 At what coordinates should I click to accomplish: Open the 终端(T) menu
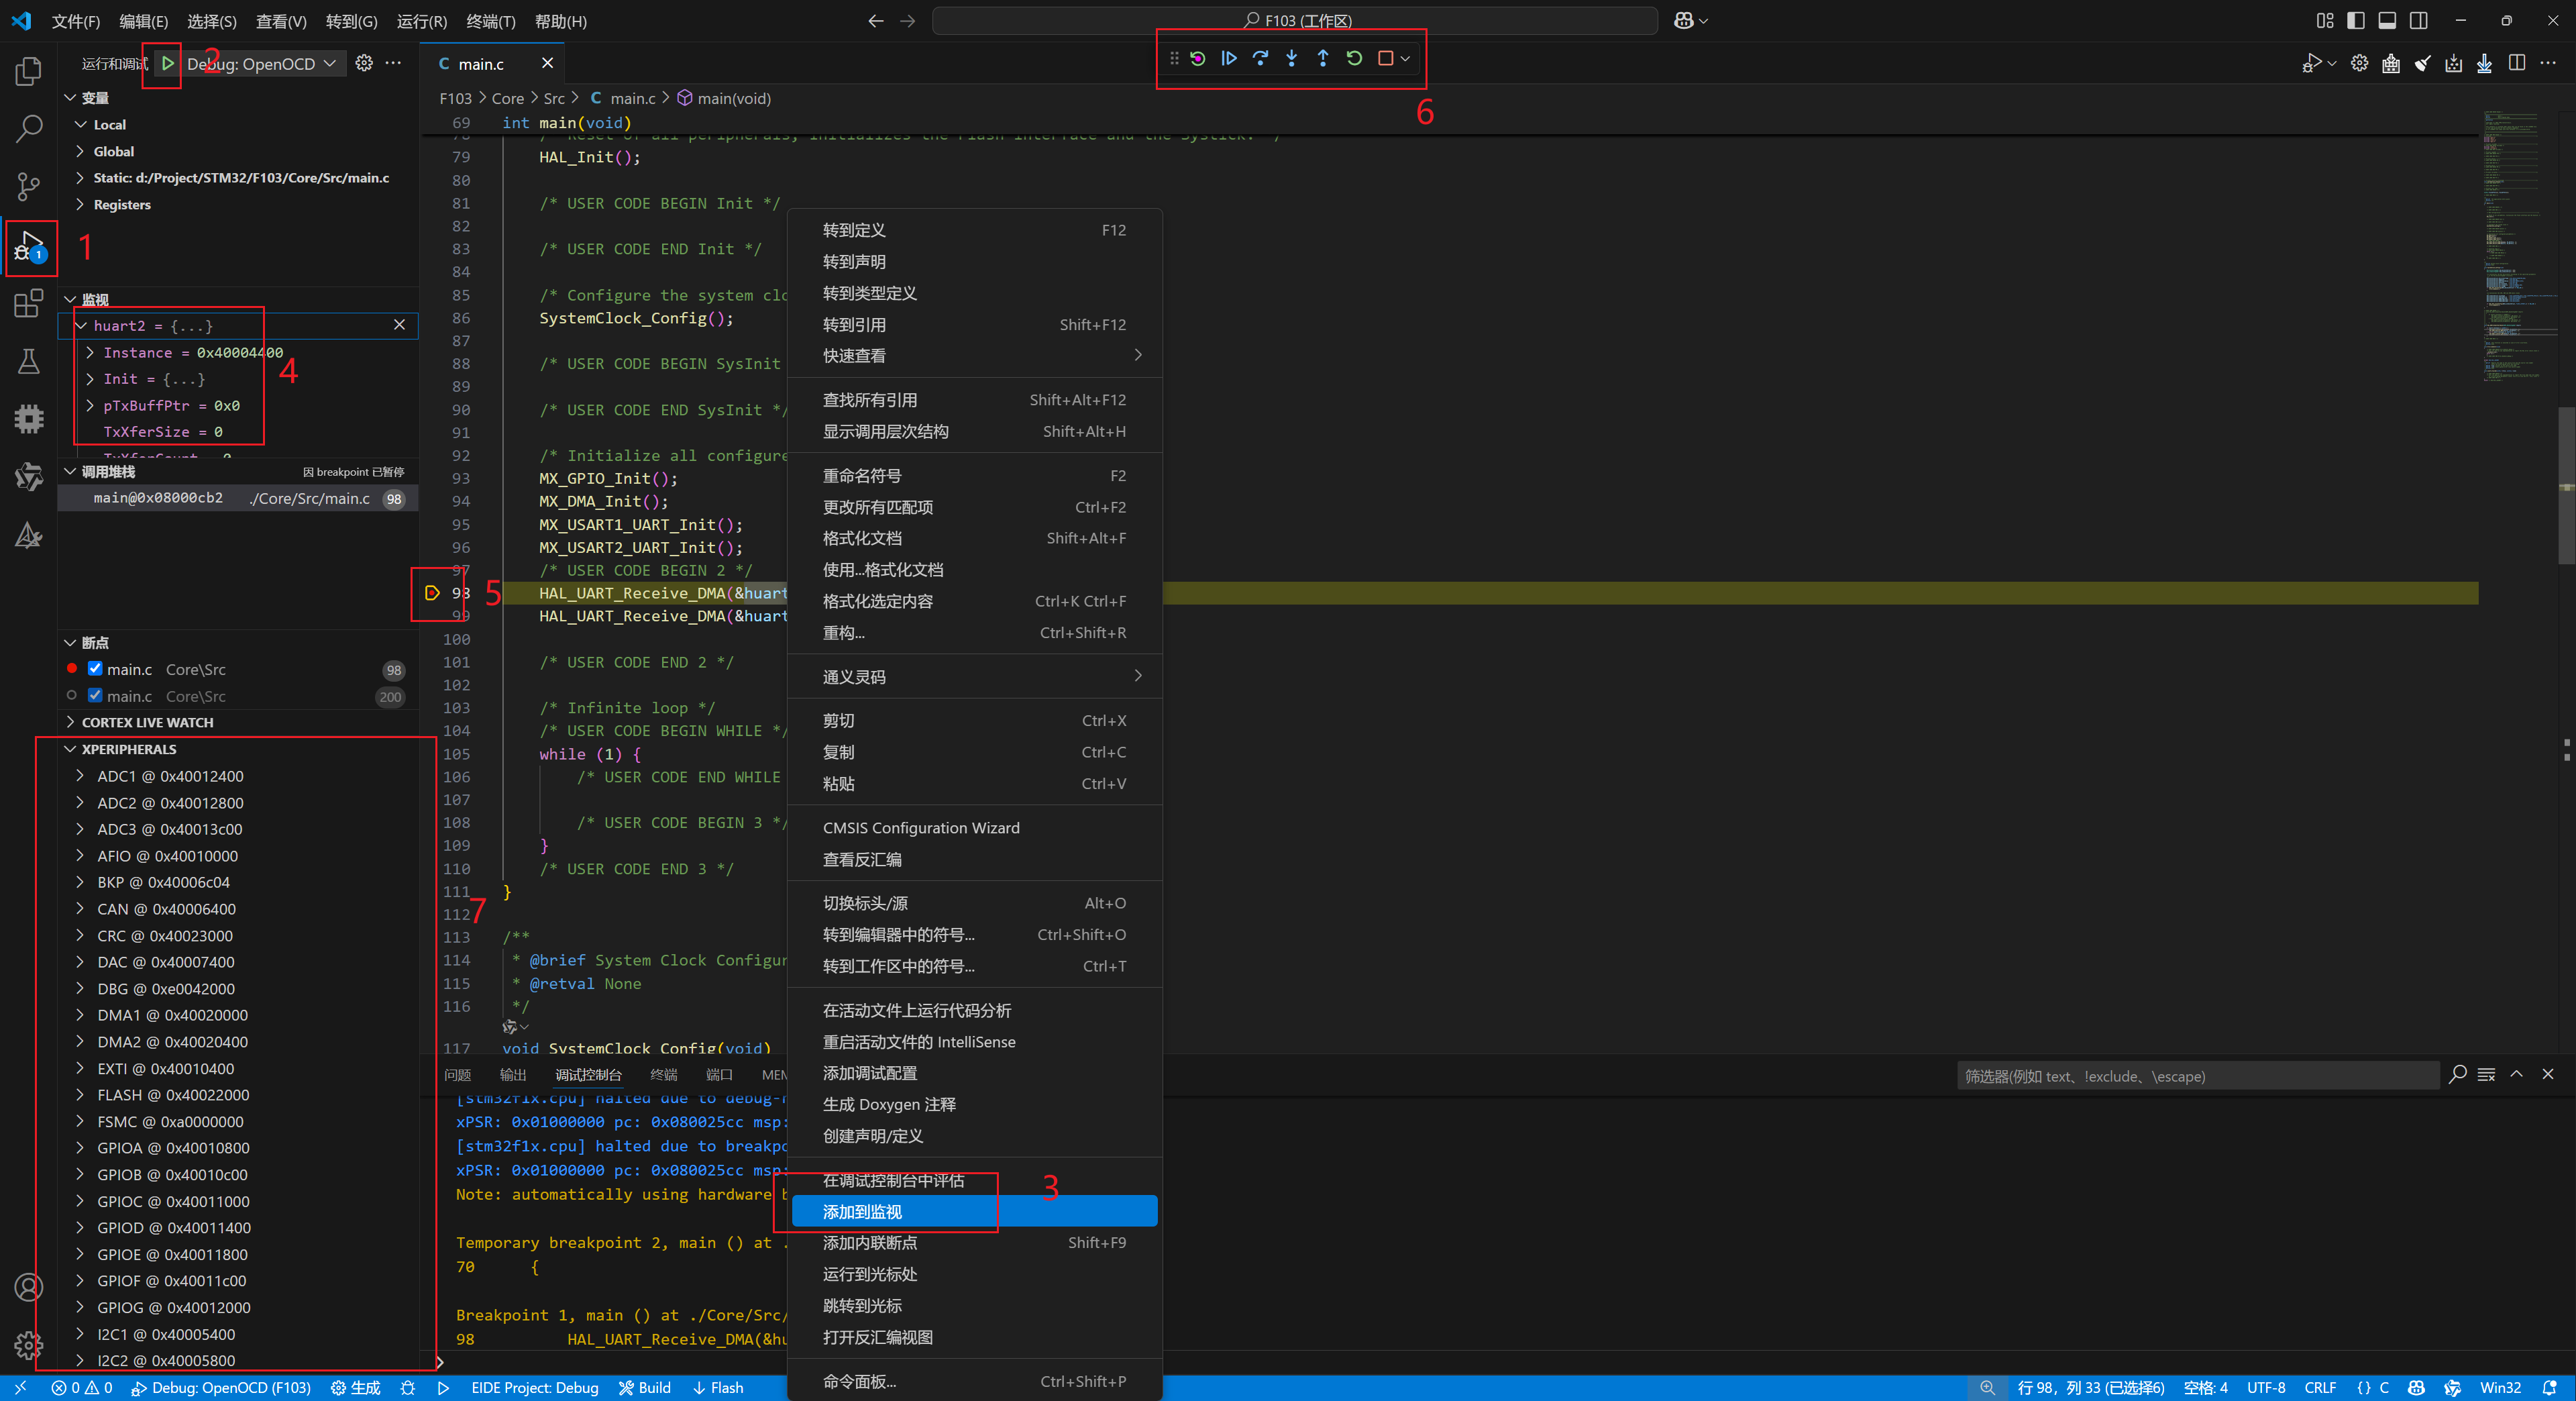pyautogui.click(x=491, y=21)
